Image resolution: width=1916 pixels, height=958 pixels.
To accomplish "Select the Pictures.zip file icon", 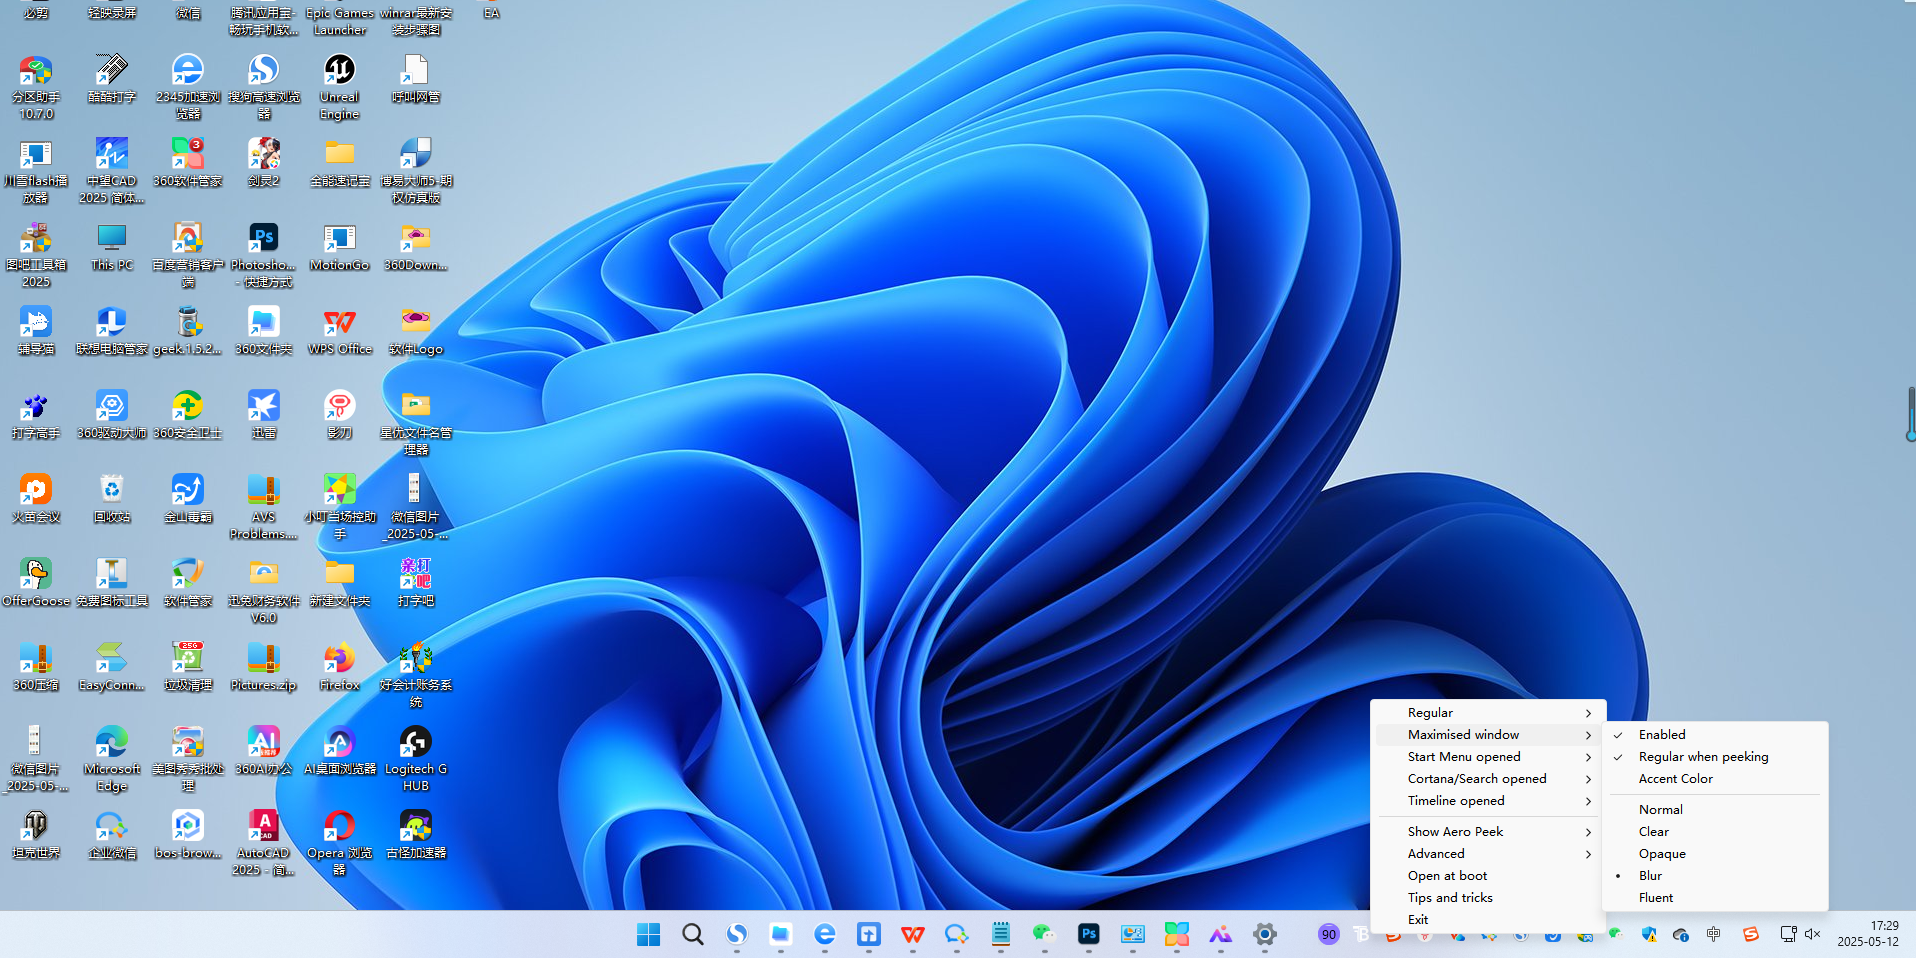I will click(263, 667).
